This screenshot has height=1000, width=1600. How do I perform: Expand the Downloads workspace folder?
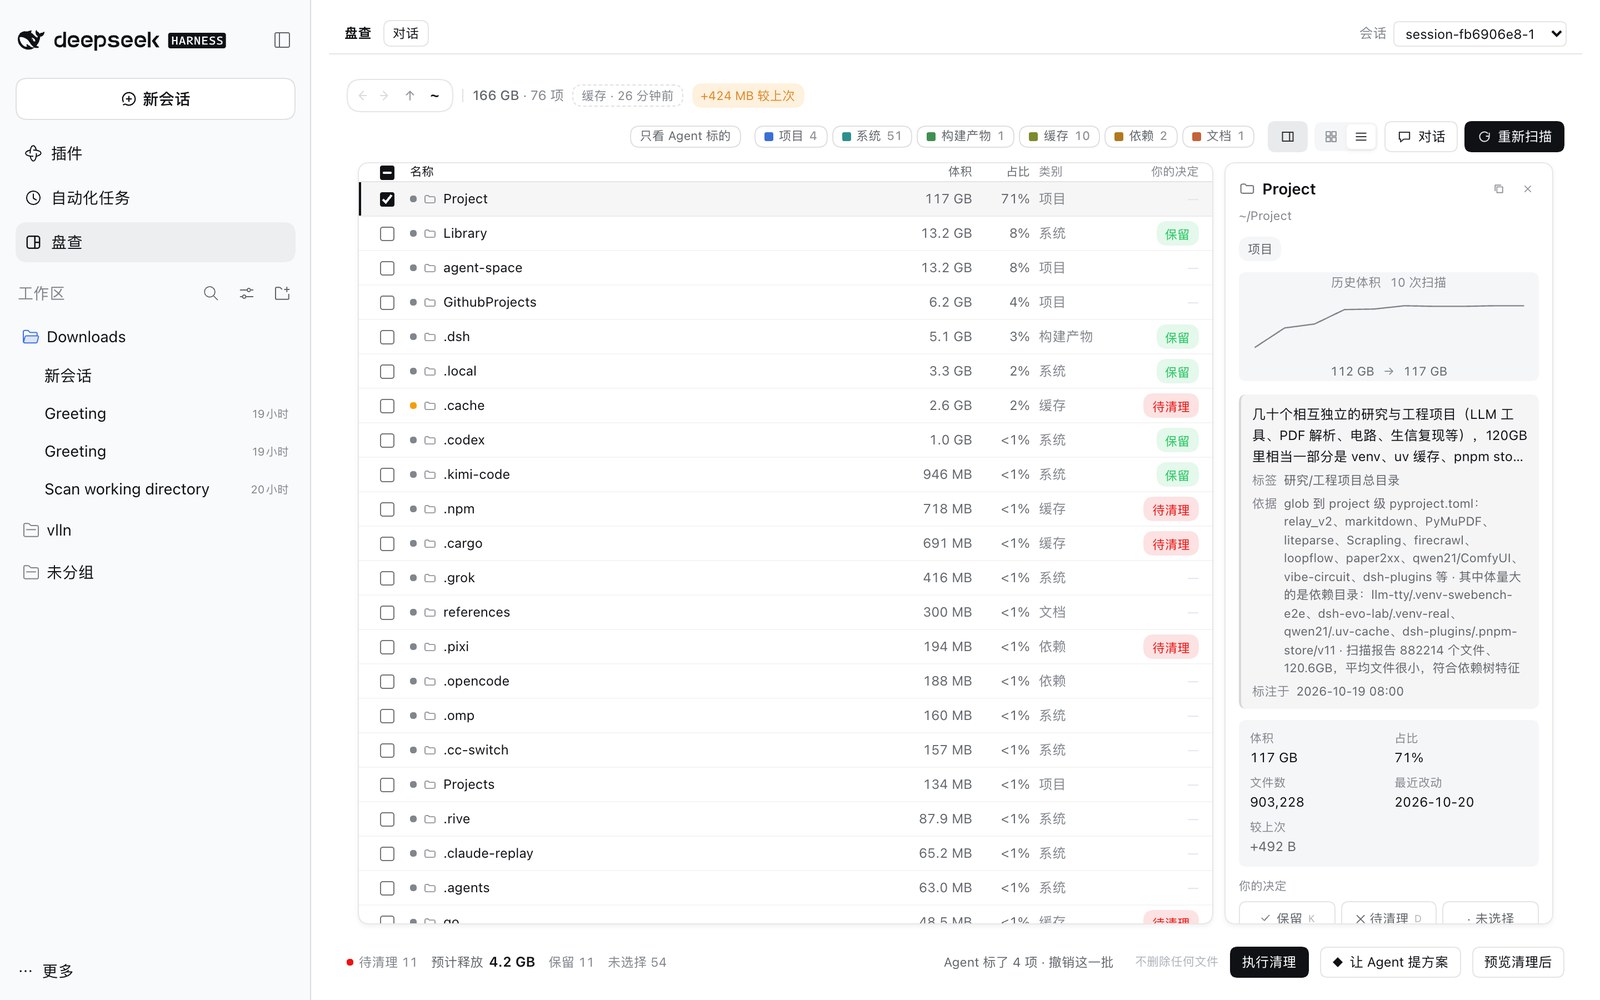(x=156, y=337)
